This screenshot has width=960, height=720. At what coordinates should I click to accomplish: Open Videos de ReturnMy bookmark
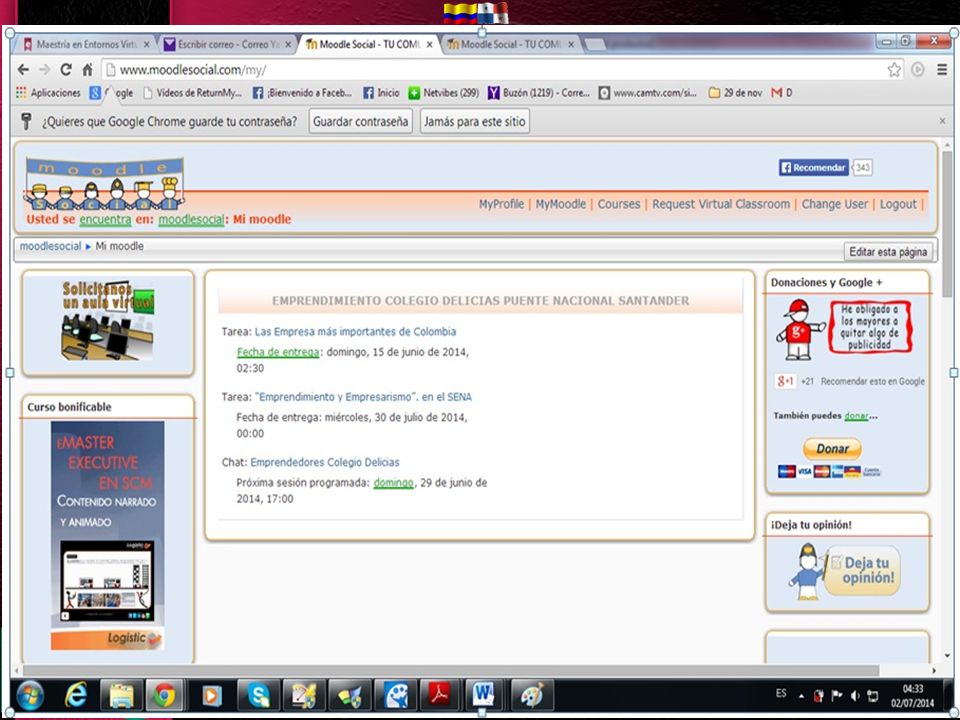click(192, 92)
